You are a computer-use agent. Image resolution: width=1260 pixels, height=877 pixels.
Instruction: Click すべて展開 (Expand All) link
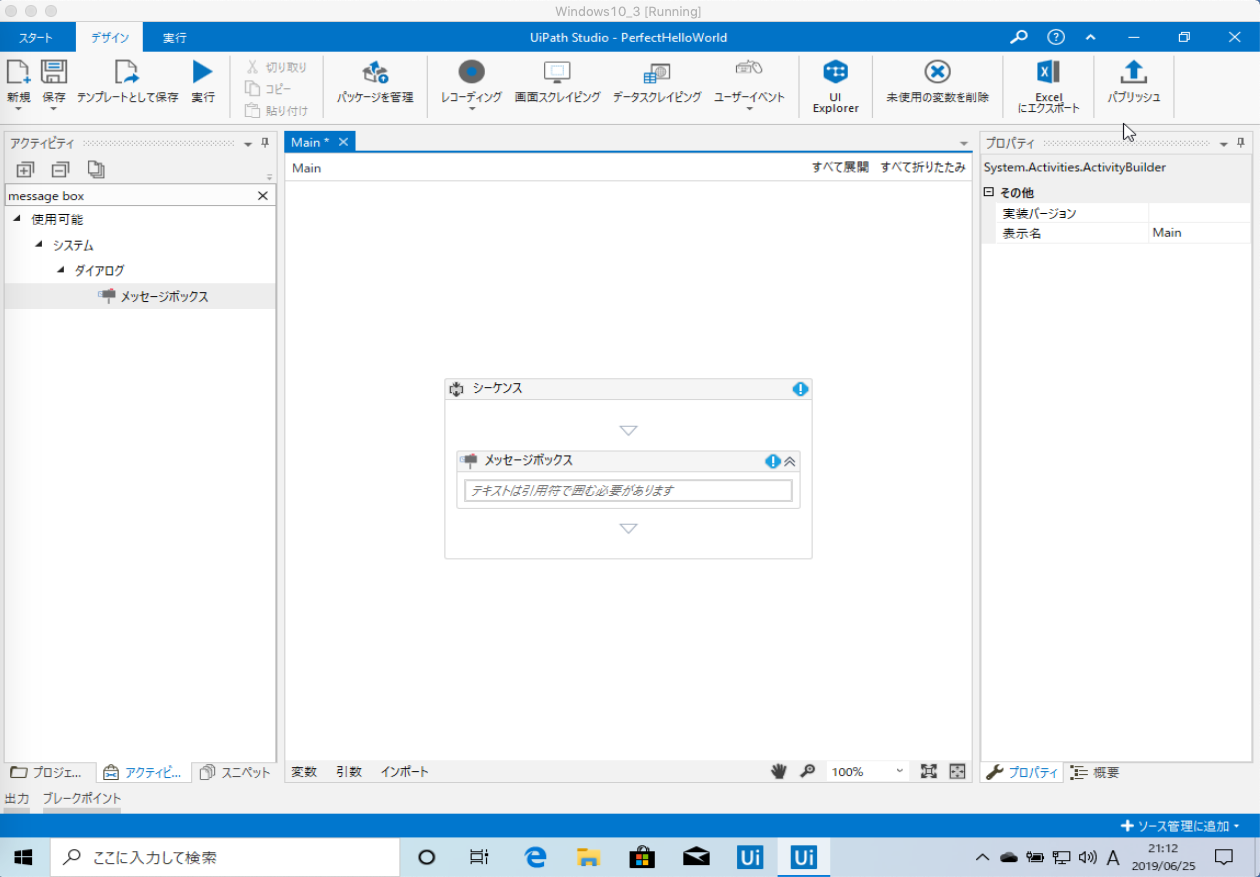840,168
